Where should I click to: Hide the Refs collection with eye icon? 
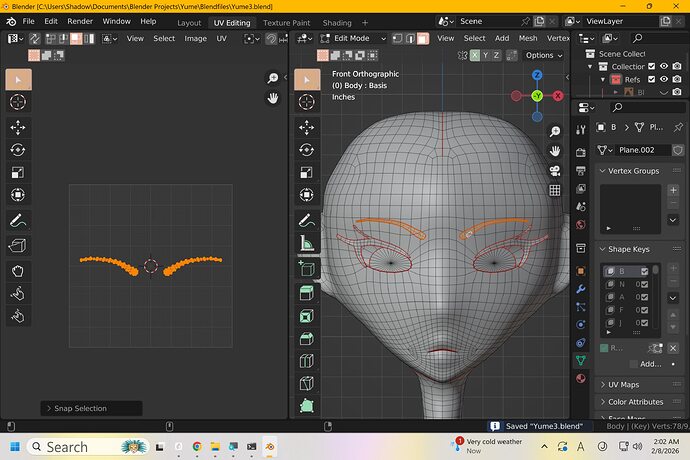click(664, 79)
